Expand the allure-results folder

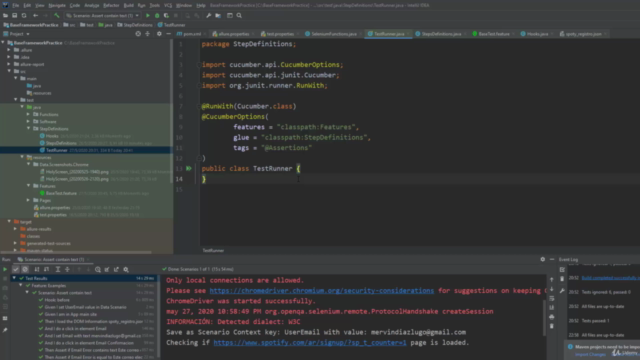16,229
